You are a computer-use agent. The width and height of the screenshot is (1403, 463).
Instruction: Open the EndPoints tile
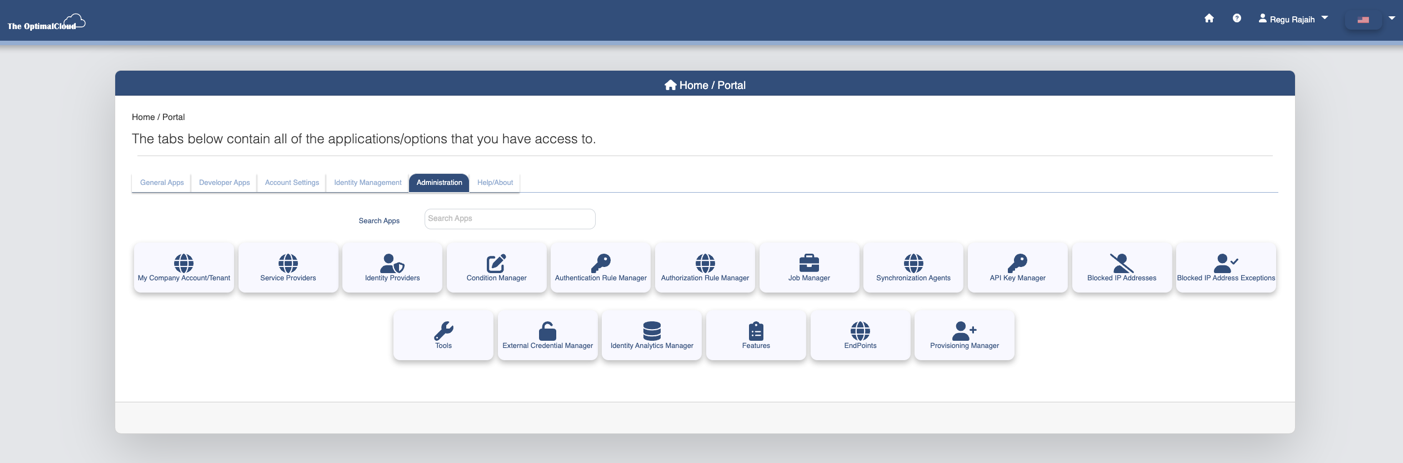pos(860,335)
